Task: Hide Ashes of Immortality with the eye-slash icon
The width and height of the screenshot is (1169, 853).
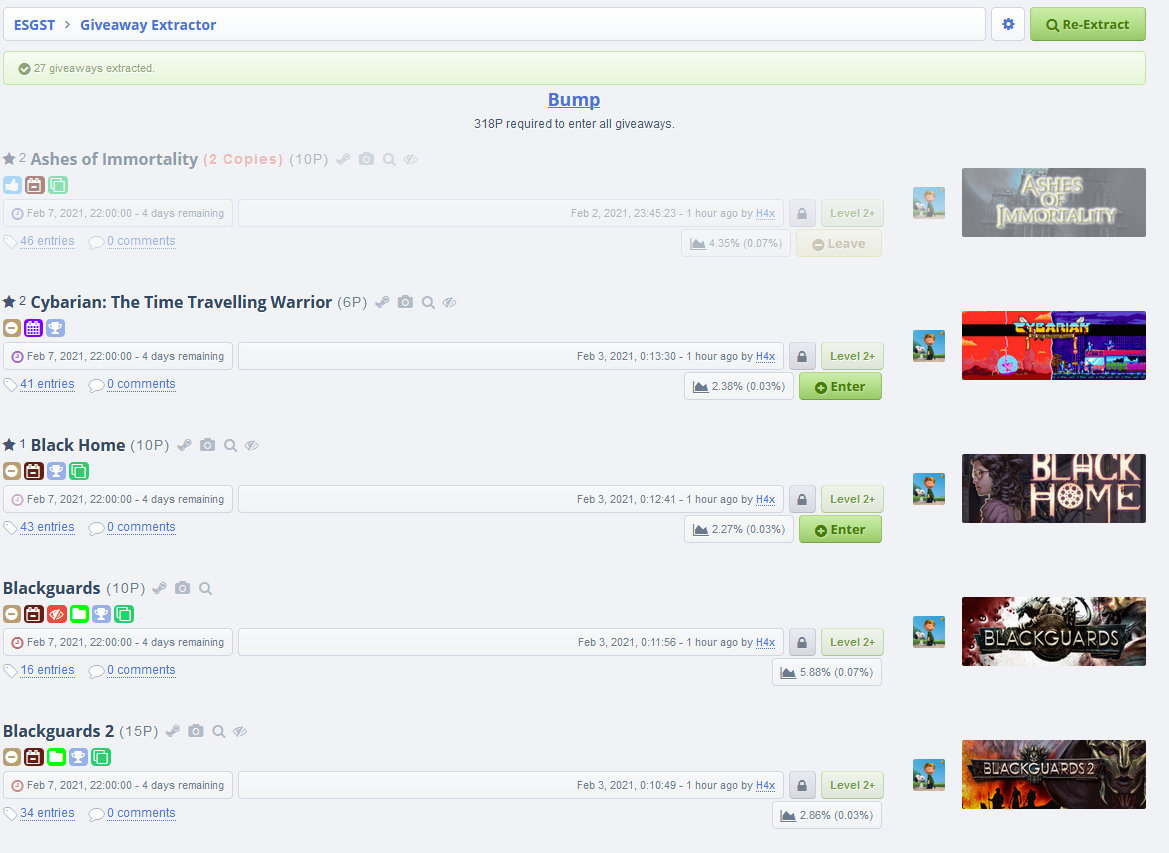Action: (x=410, y=159)
